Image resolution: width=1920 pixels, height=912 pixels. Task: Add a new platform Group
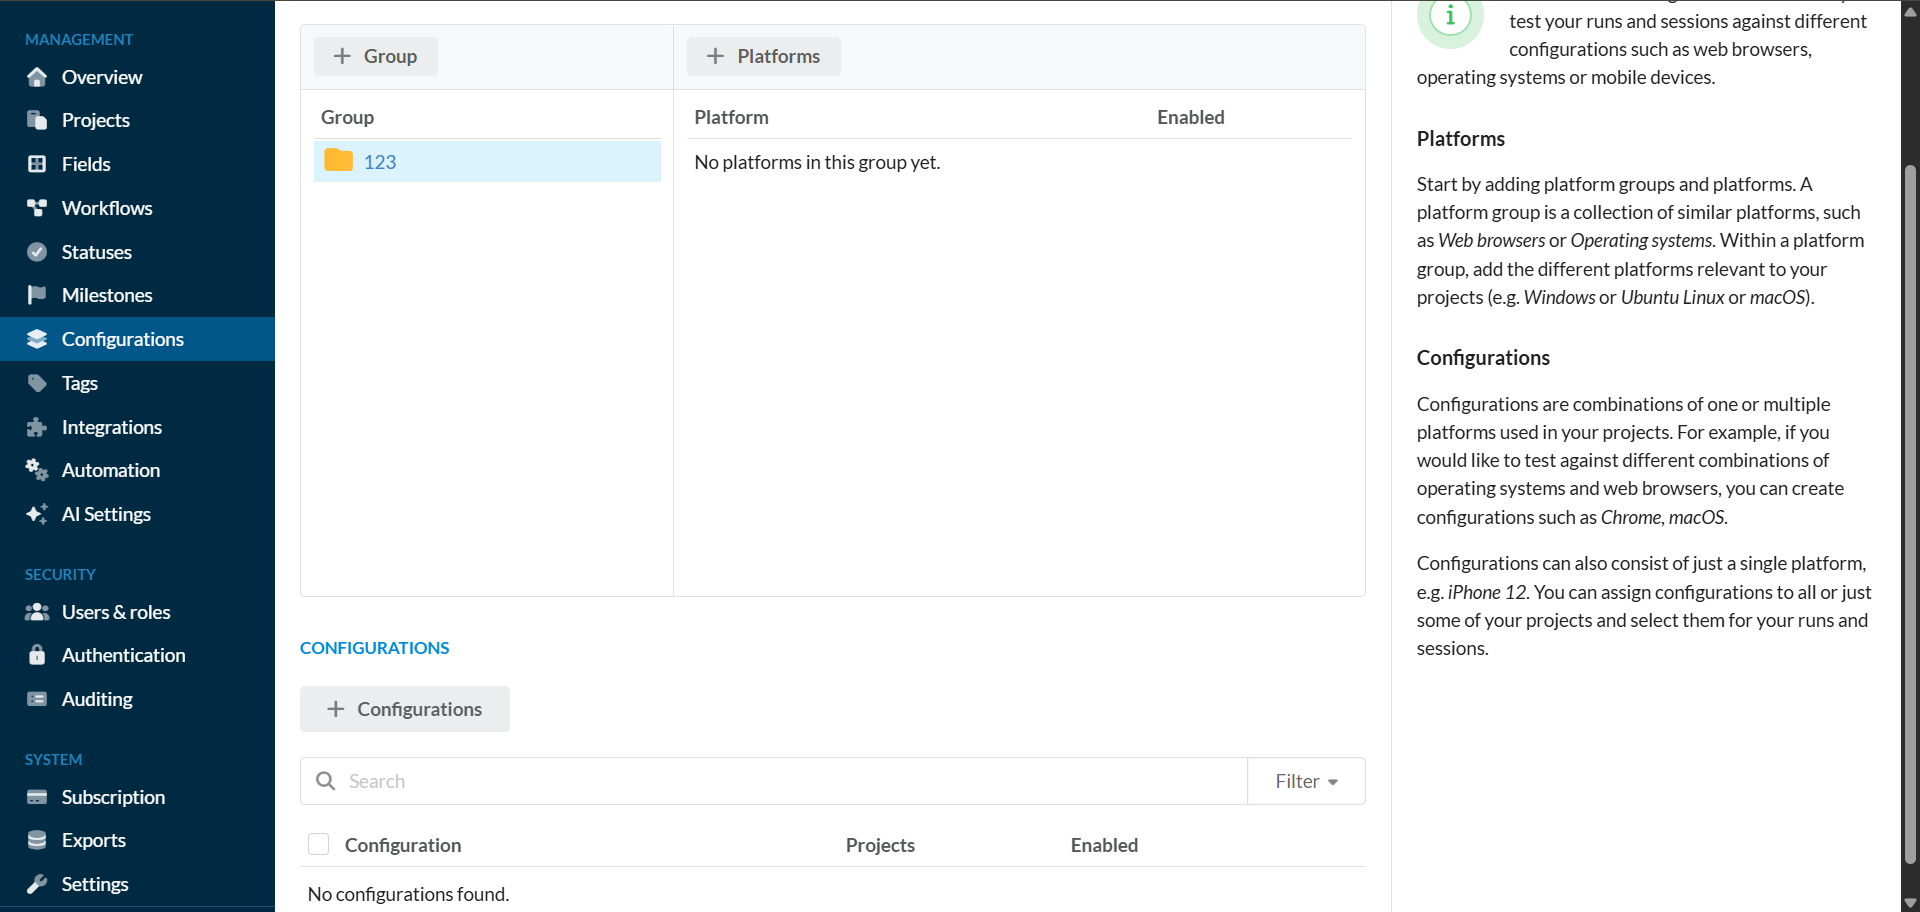[376, 56]
